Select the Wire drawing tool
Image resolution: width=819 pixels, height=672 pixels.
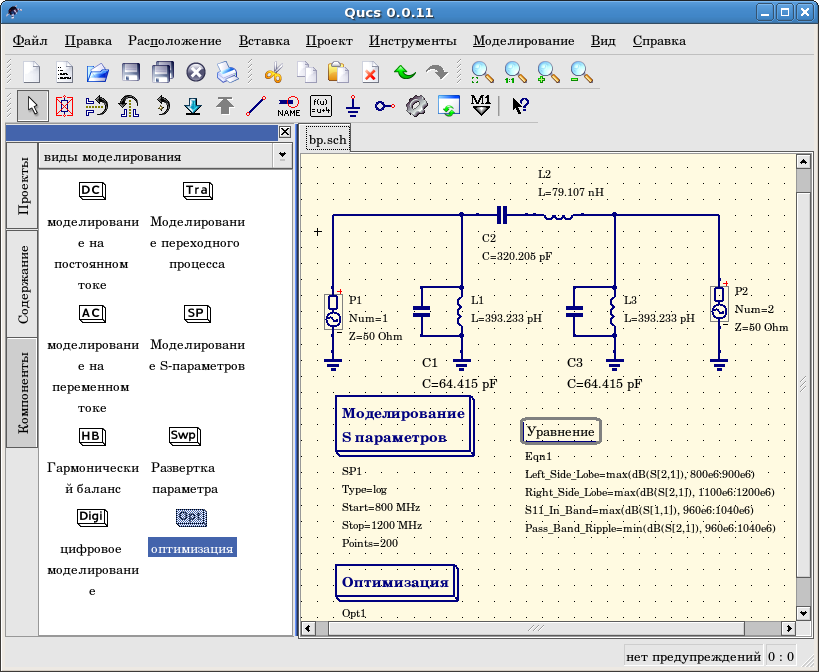[x=256, y=104]
